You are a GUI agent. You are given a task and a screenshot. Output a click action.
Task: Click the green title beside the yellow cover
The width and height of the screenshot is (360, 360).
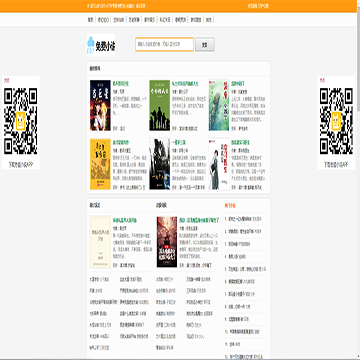(x=121, y=142)
